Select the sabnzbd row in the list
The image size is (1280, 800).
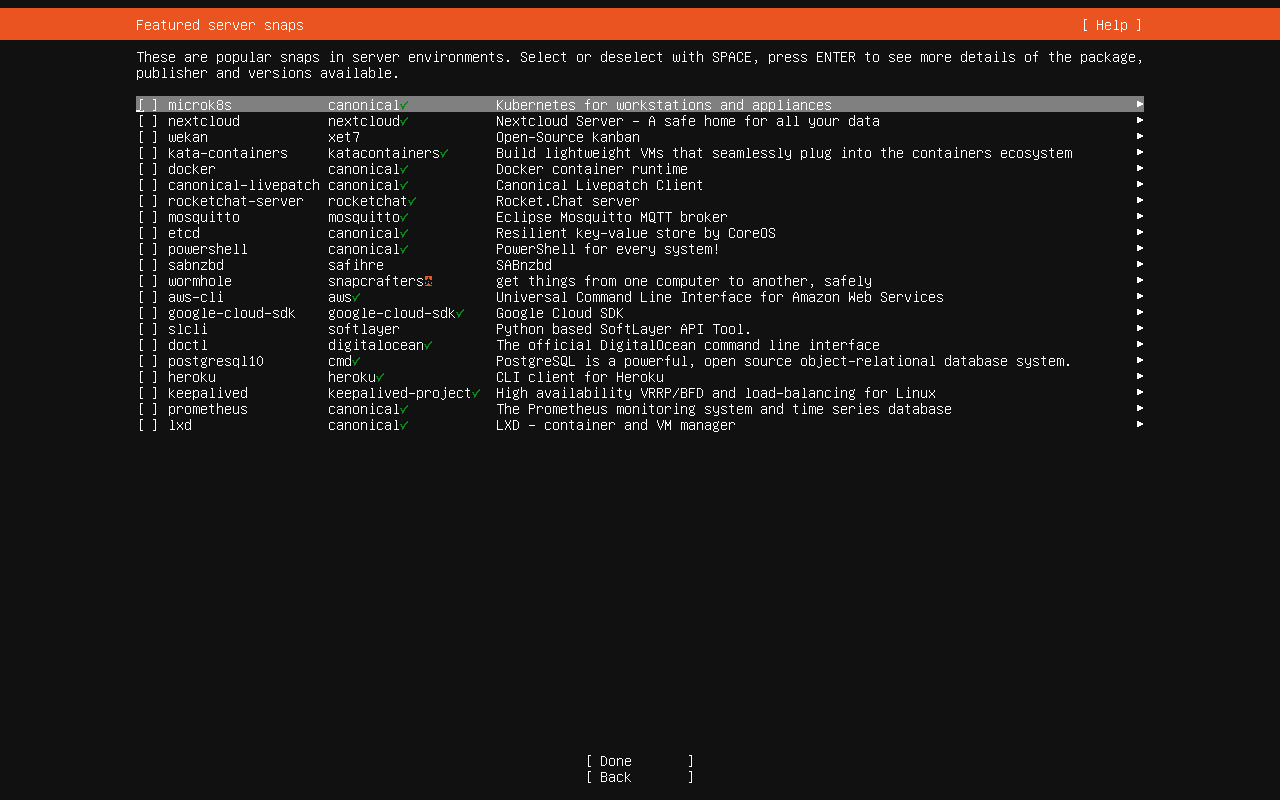coord(400,265)
